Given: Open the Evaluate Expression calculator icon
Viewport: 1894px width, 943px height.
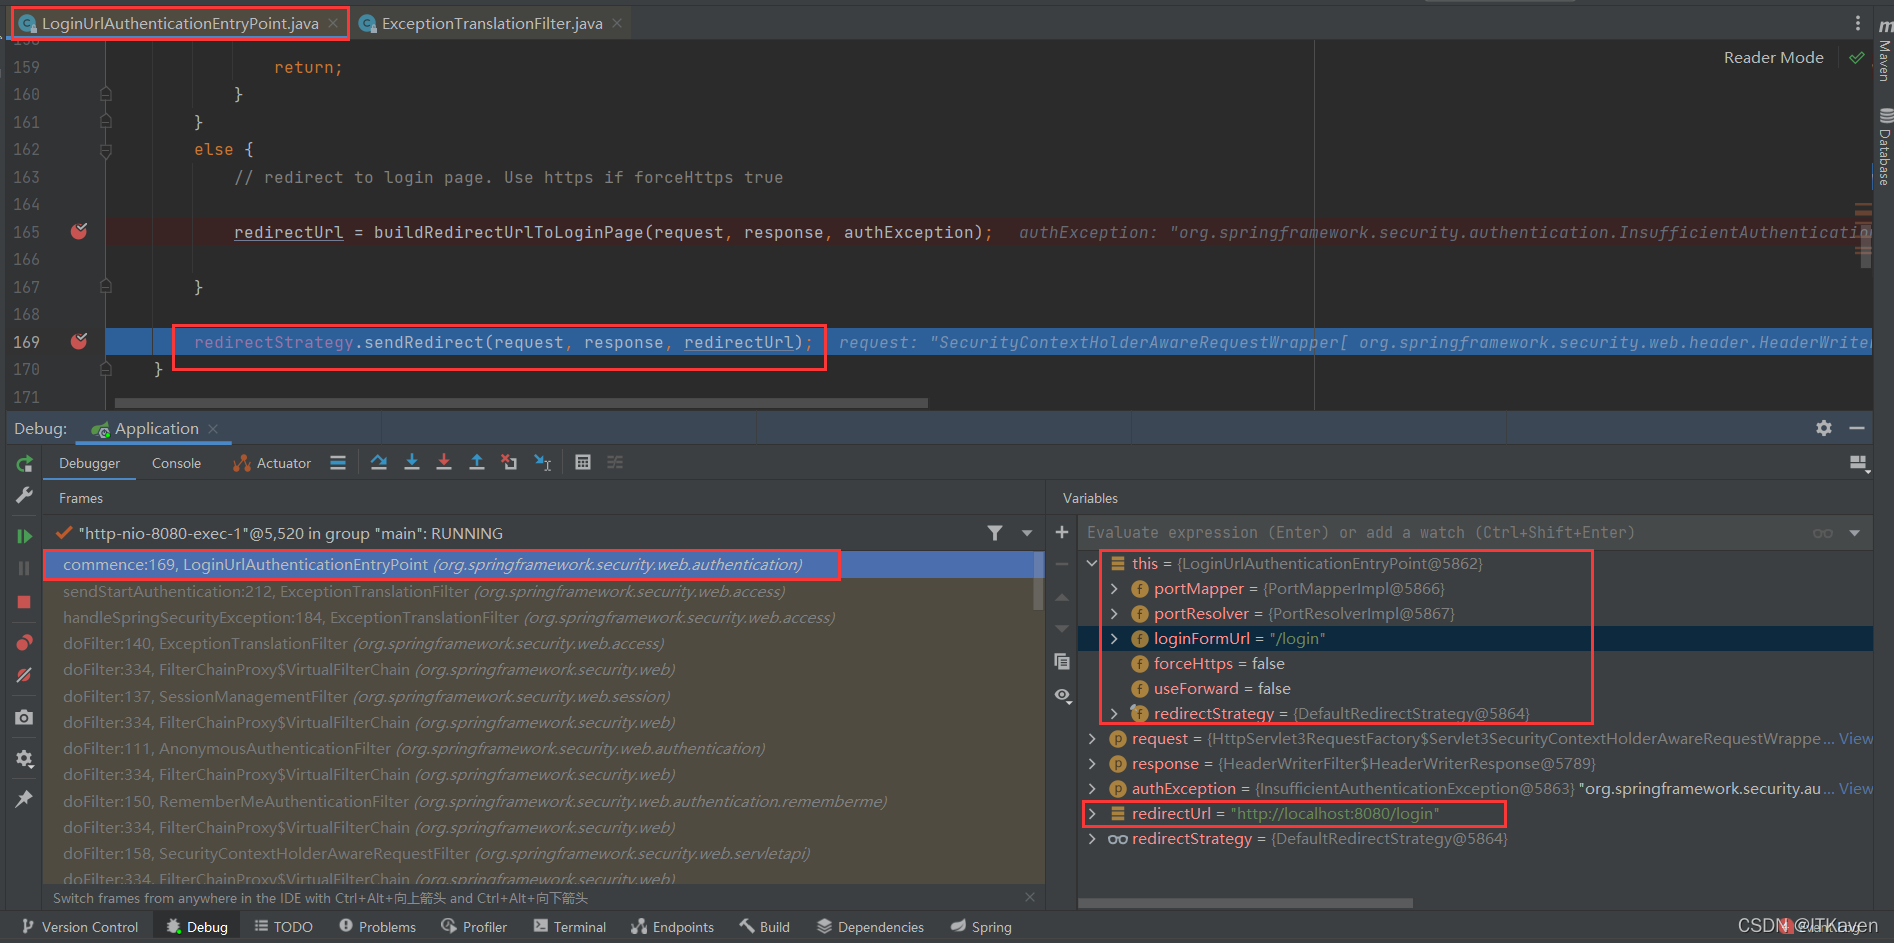Looking at the screenshot, I should 583,461.
